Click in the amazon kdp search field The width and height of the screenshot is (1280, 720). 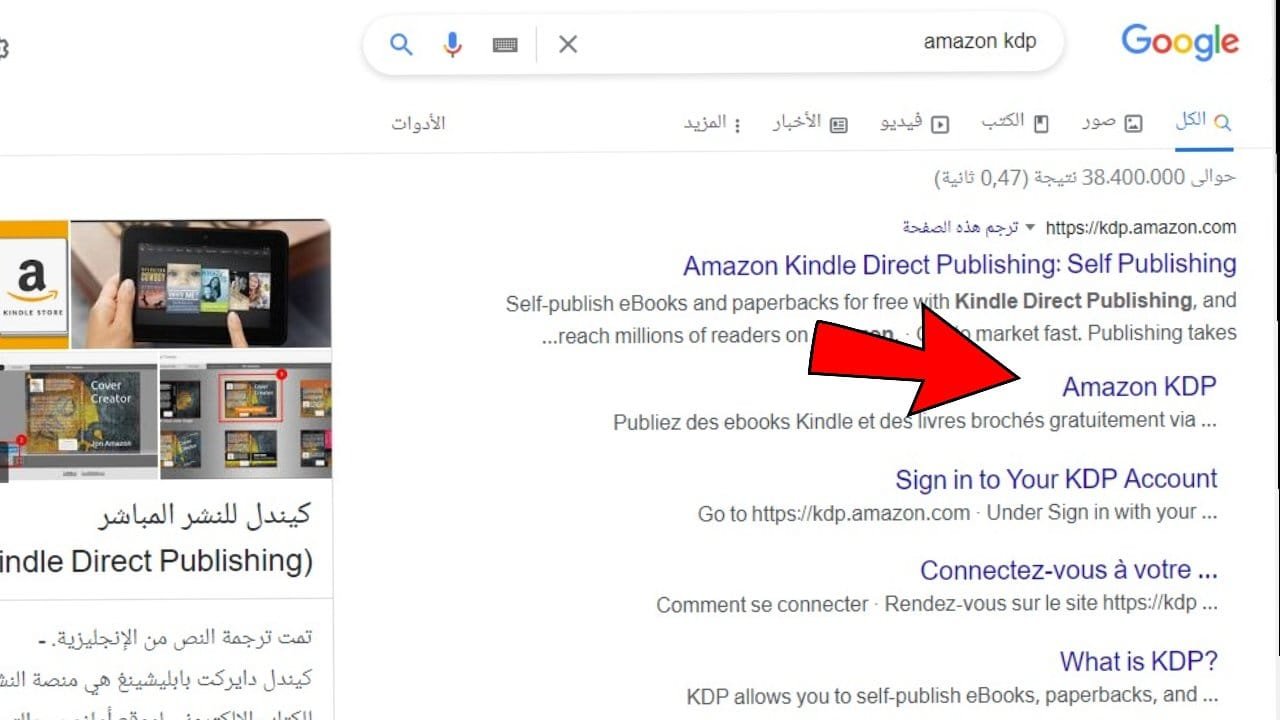800,43
